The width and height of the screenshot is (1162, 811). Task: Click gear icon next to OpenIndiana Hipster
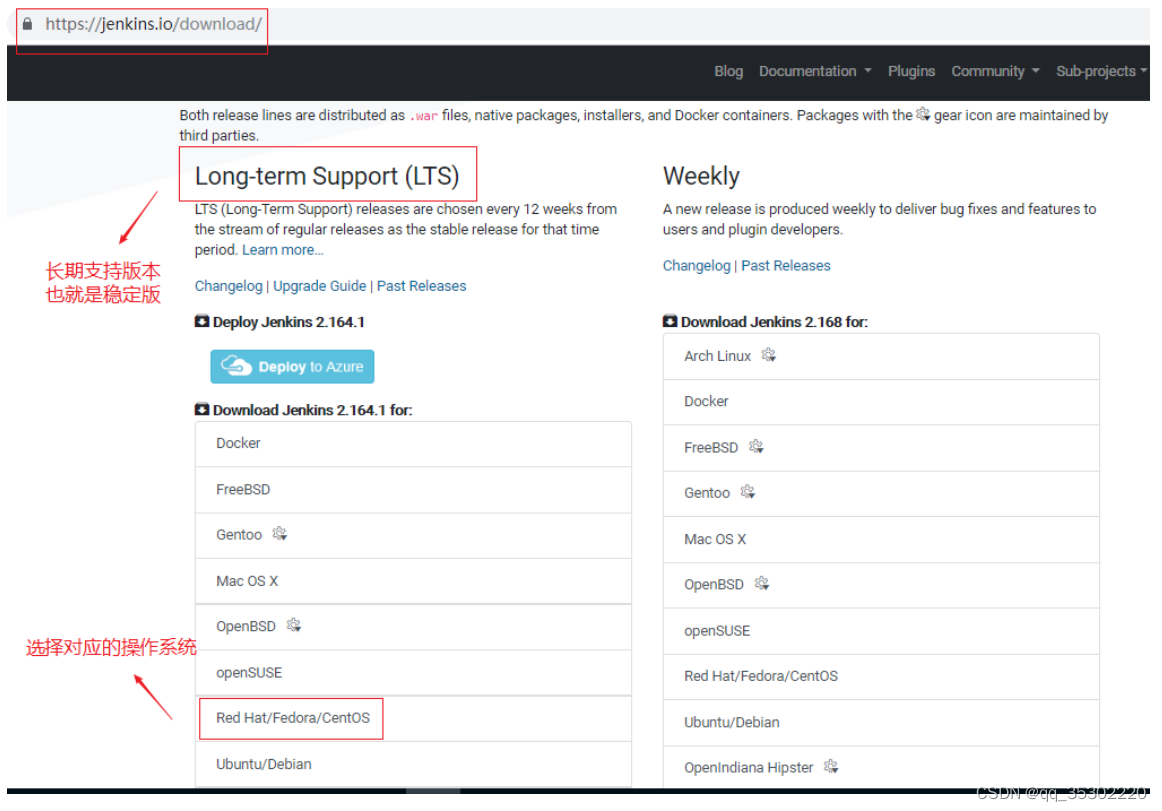pos(831,767)
